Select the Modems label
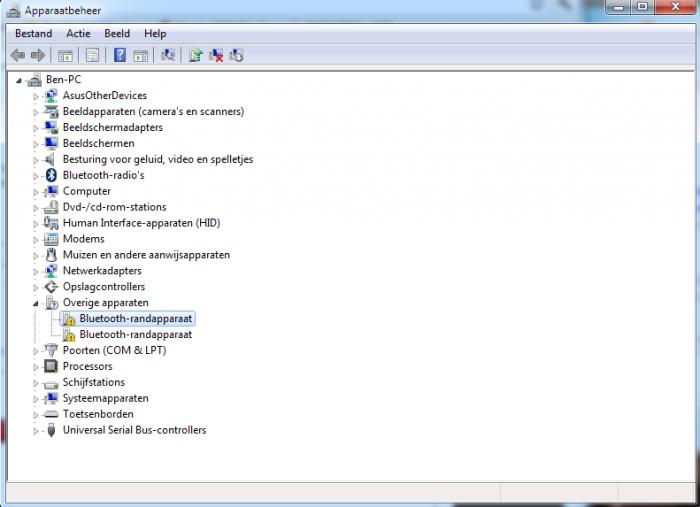This screenshot has width=700, height=507. (x=83, y=239)
